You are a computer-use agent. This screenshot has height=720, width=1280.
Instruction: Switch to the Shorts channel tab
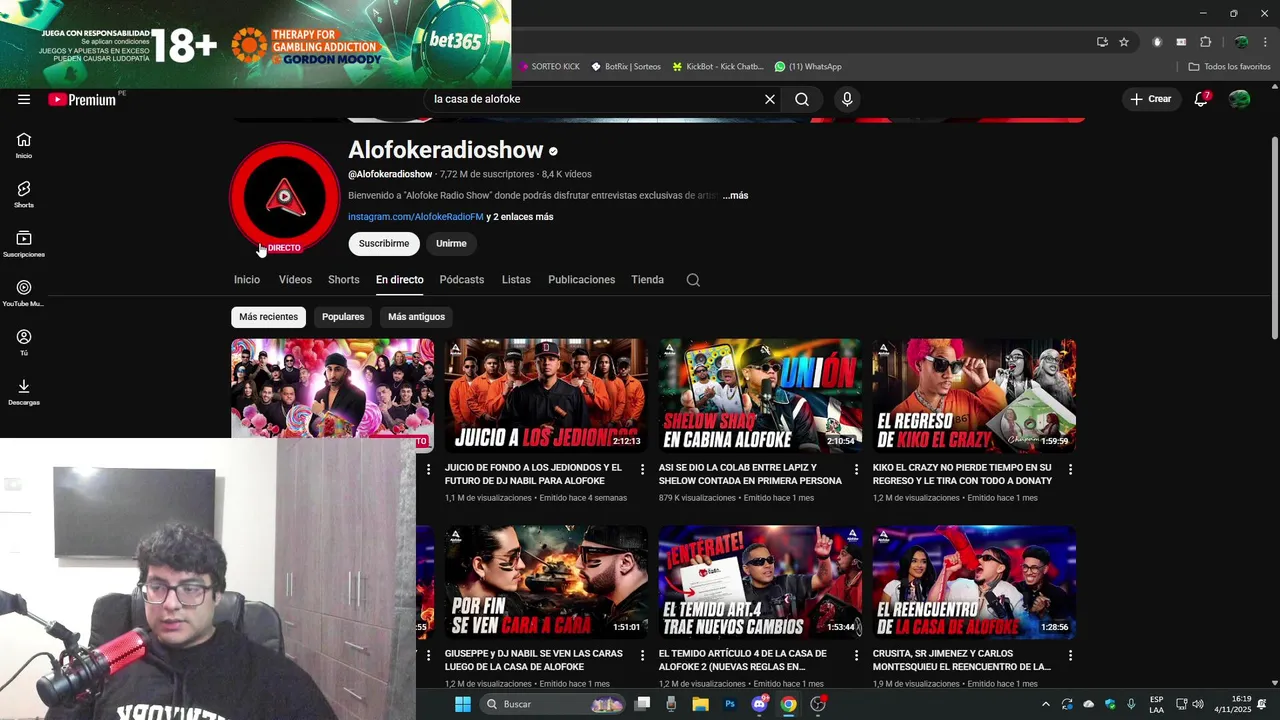point(343,280)
